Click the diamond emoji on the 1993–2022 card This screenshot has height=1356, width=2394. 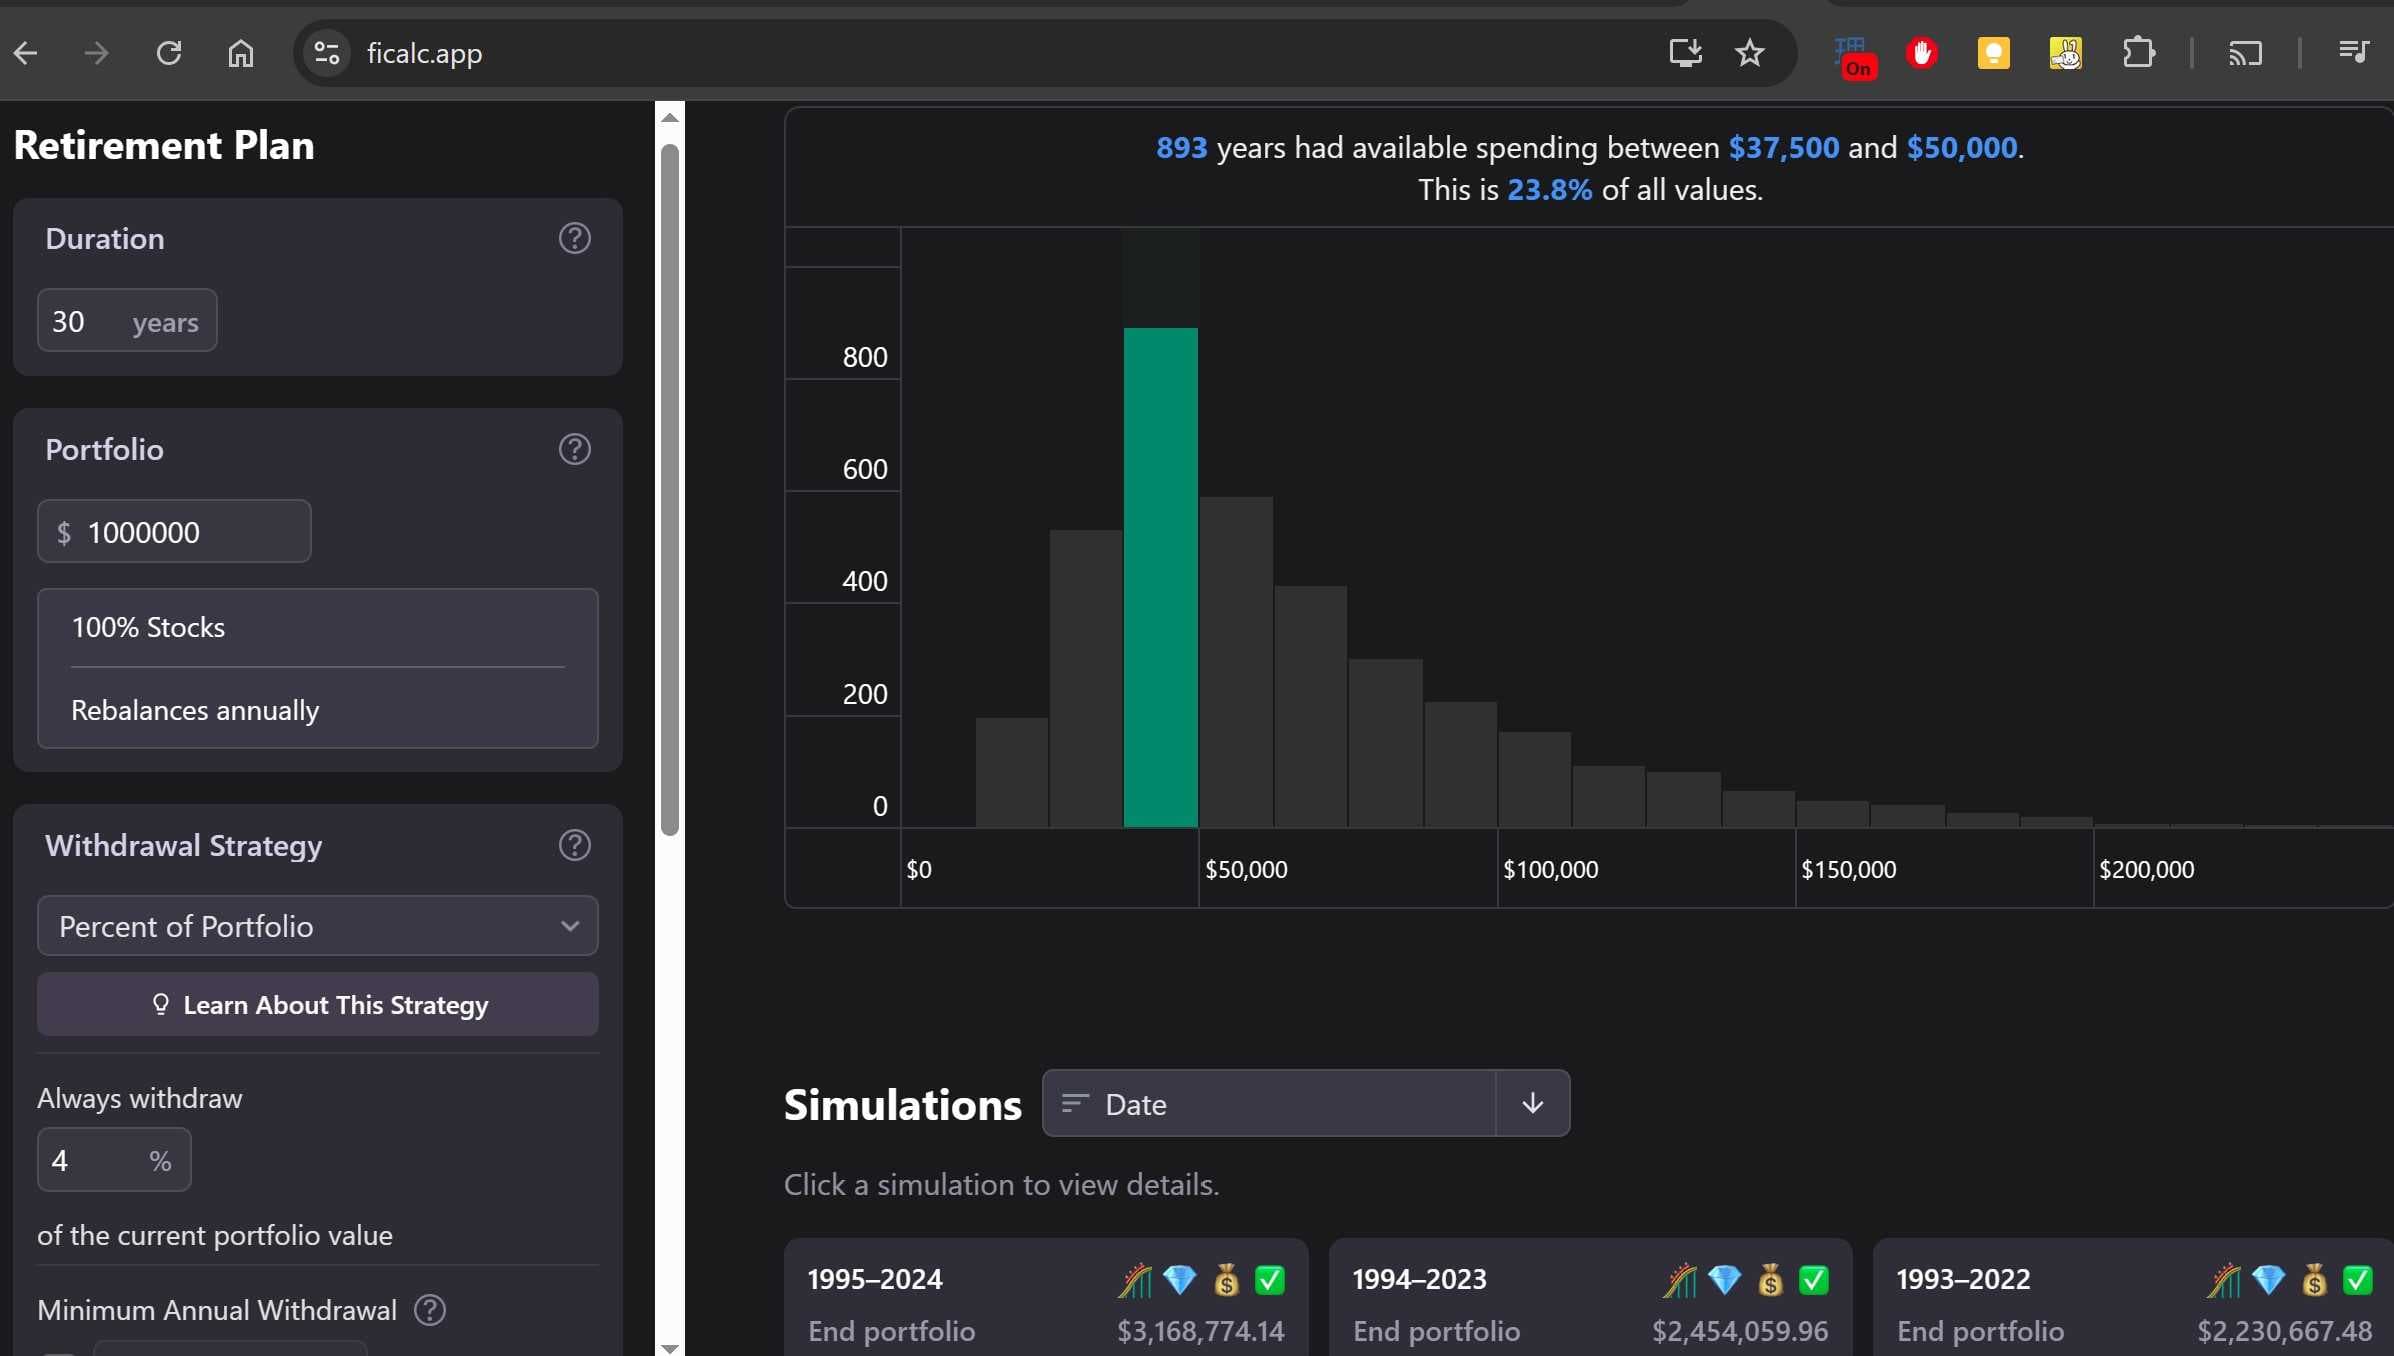click(x=2268, y=1280)
